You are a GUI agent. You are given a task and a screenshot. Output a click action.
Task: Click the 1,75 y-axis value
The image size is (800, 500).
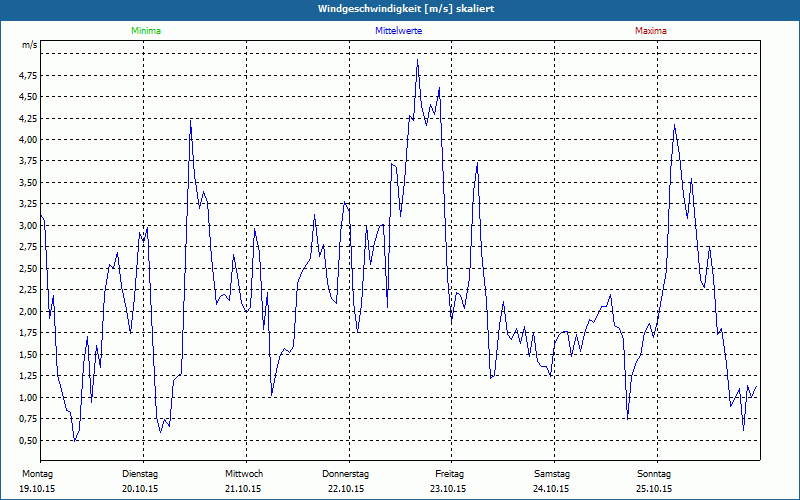pos(29,333)
